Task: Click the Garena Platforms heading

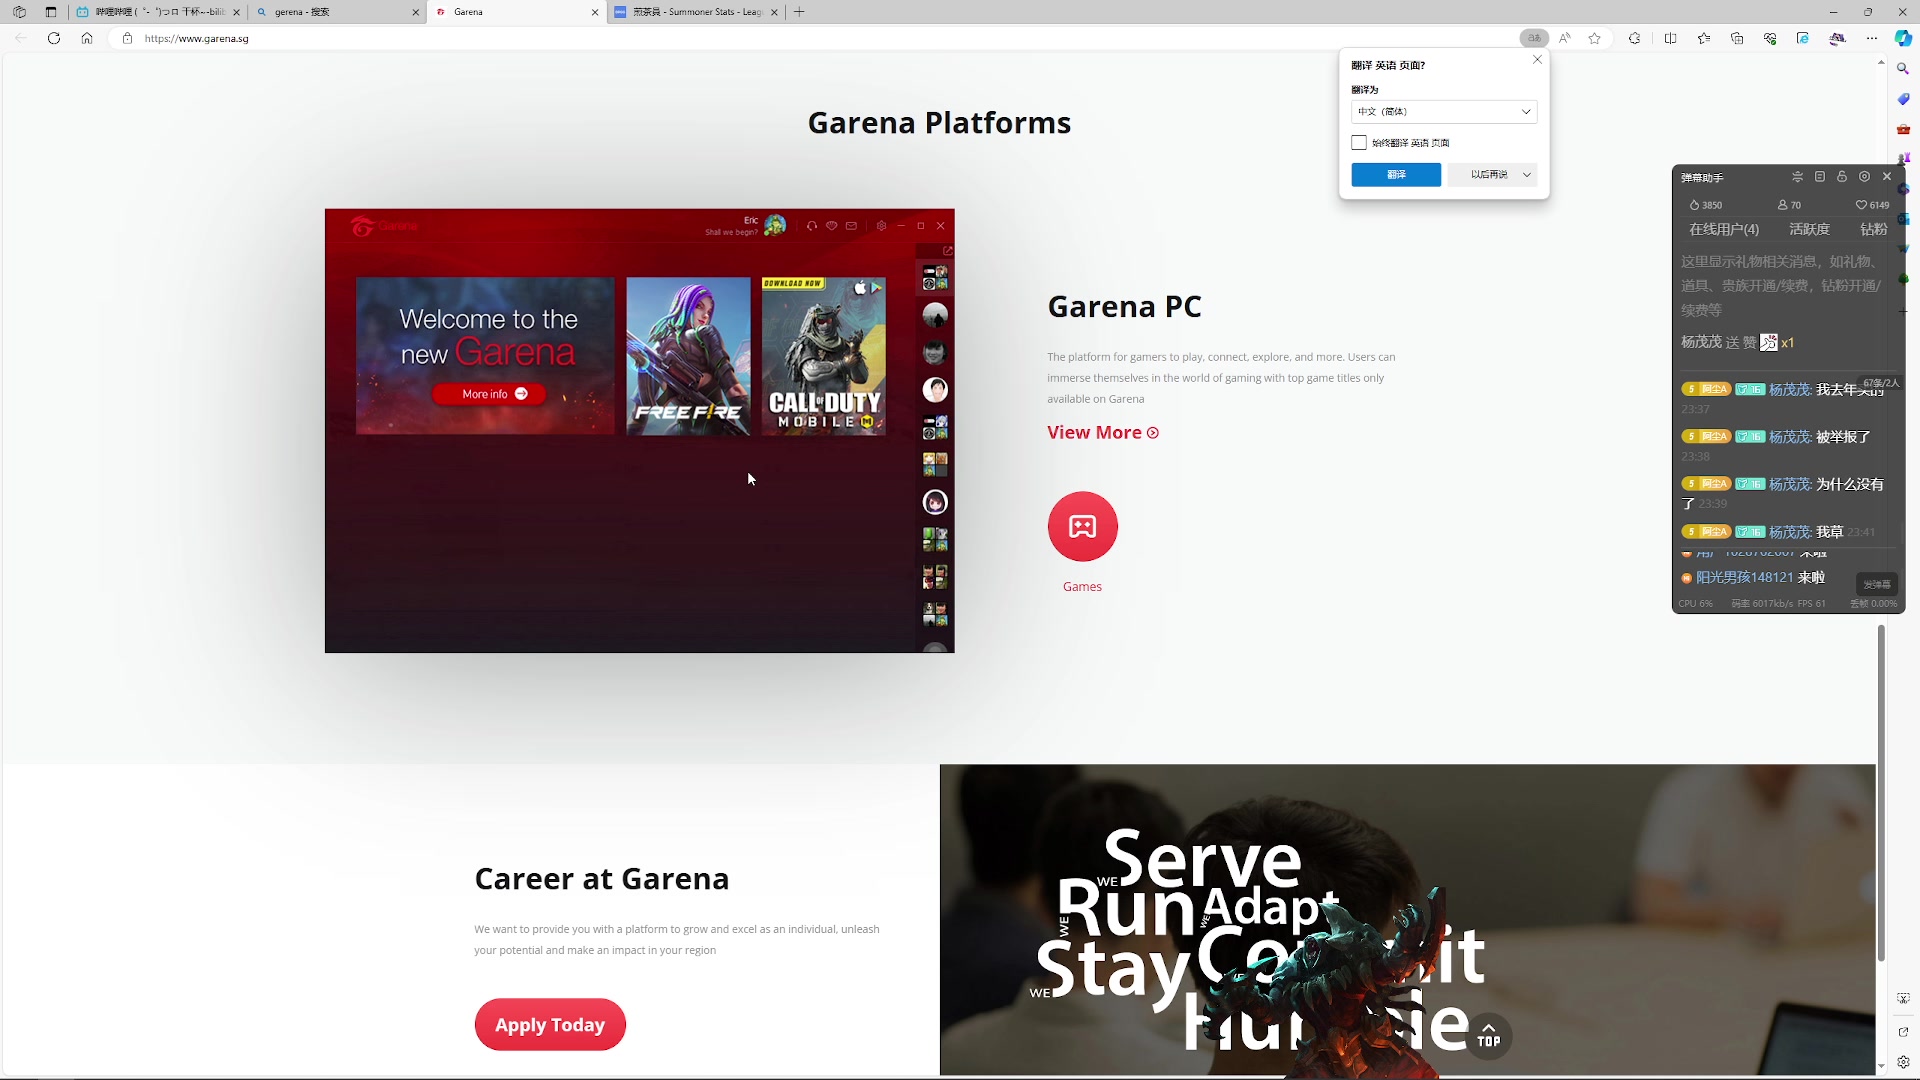Action: coord(939,122)
